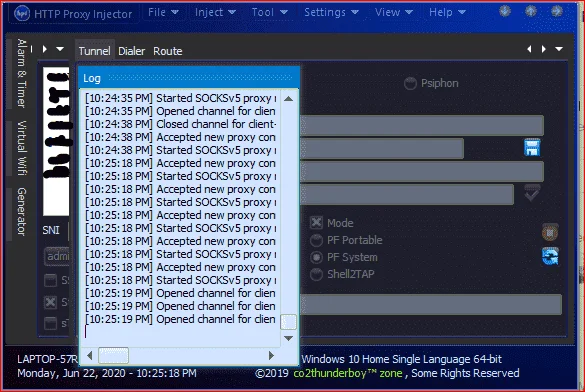Image resolution: width=585 pixels, height=392 pixels.
Task: Click the Log vertical scrollbar thumb
Action: 288,322
